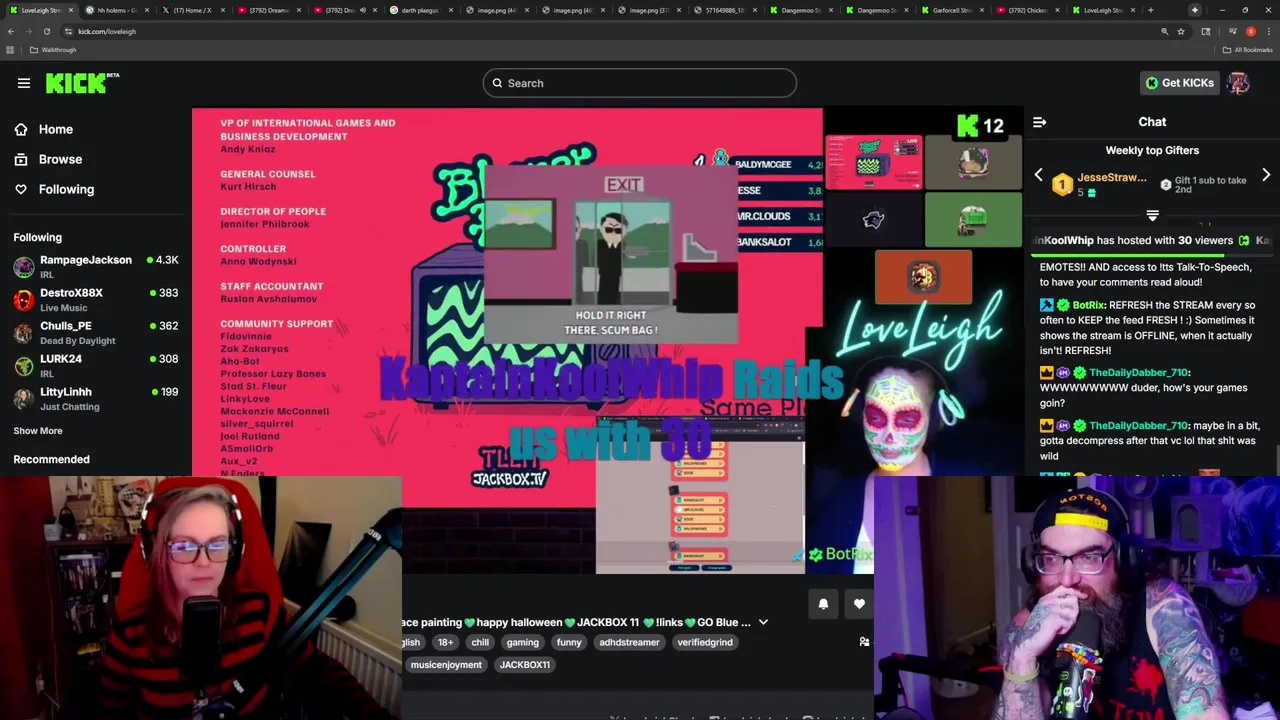Click the JACKBOX11 tag
The width and height of the screenshot is (1280, 720).
[x=525, y=664]
